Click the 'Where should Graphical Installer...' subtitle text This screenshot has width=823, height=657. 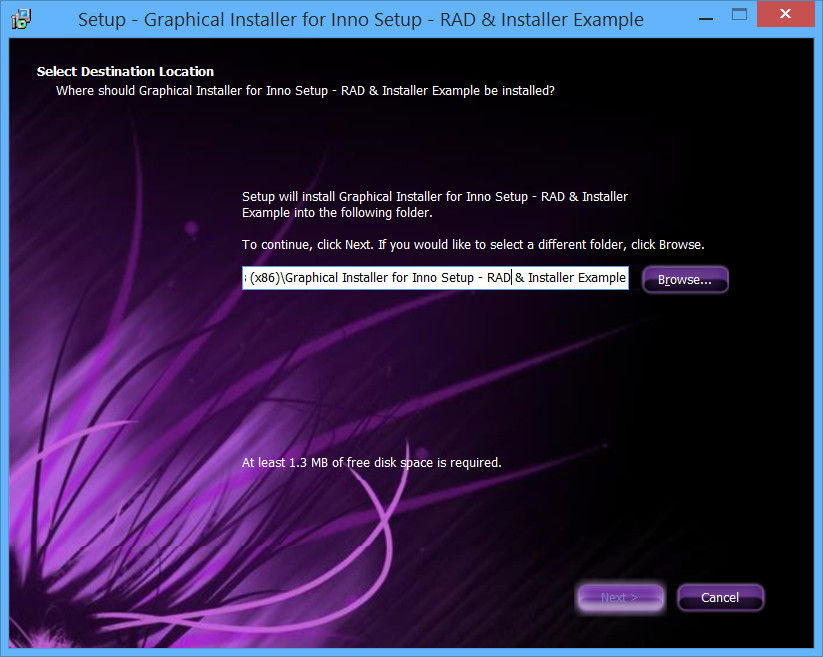(x=305, y=91)
